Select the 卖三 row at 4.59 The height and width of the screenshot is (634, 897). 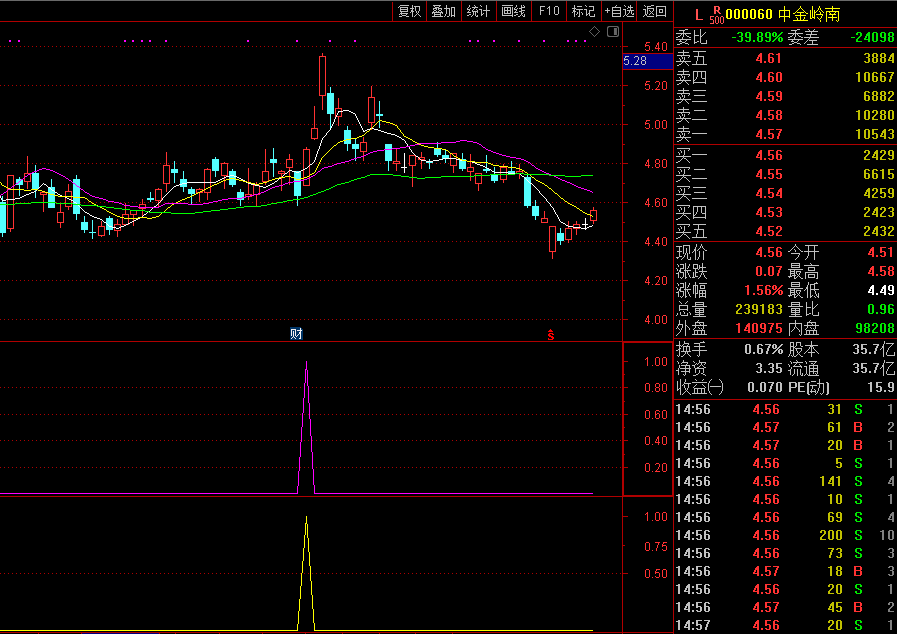pos(785,96)
